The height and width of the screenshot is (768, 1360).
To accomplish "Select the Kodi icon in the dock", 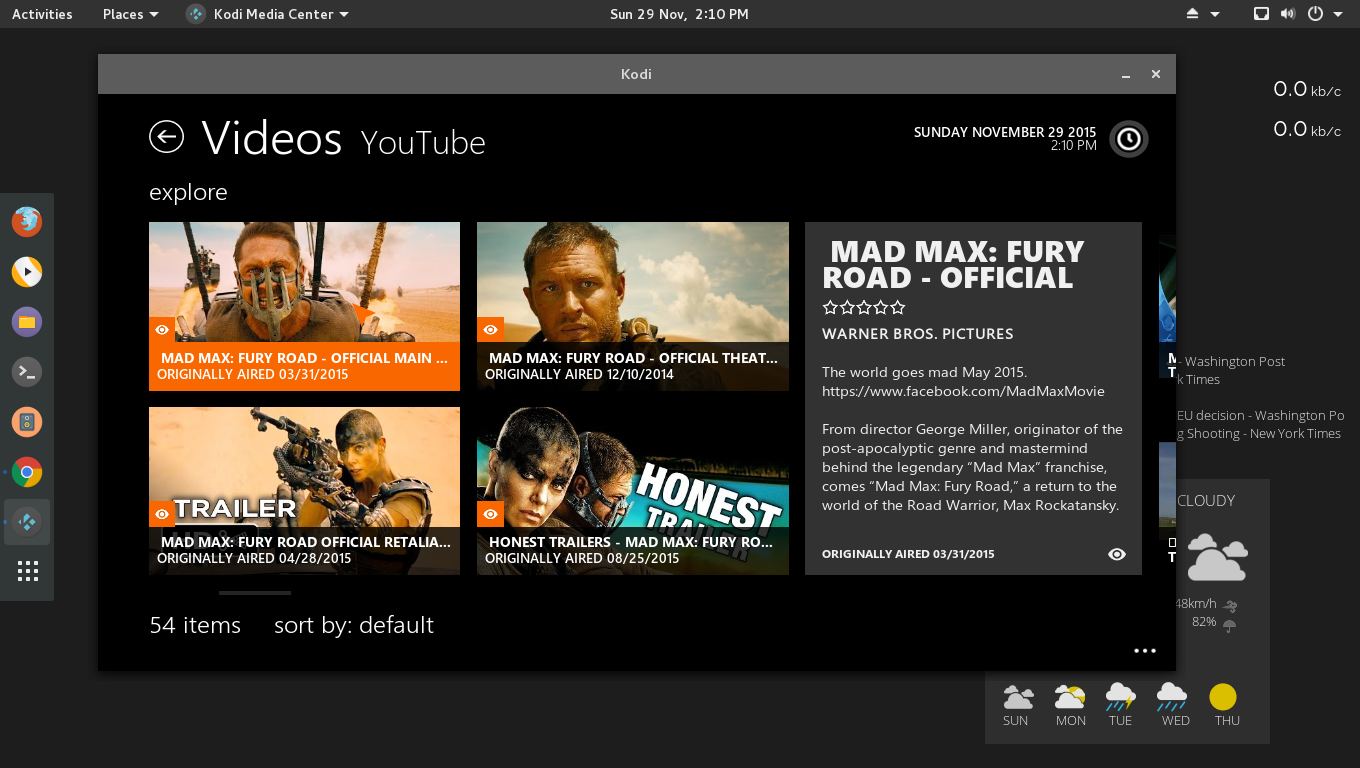I will point(27,522).
